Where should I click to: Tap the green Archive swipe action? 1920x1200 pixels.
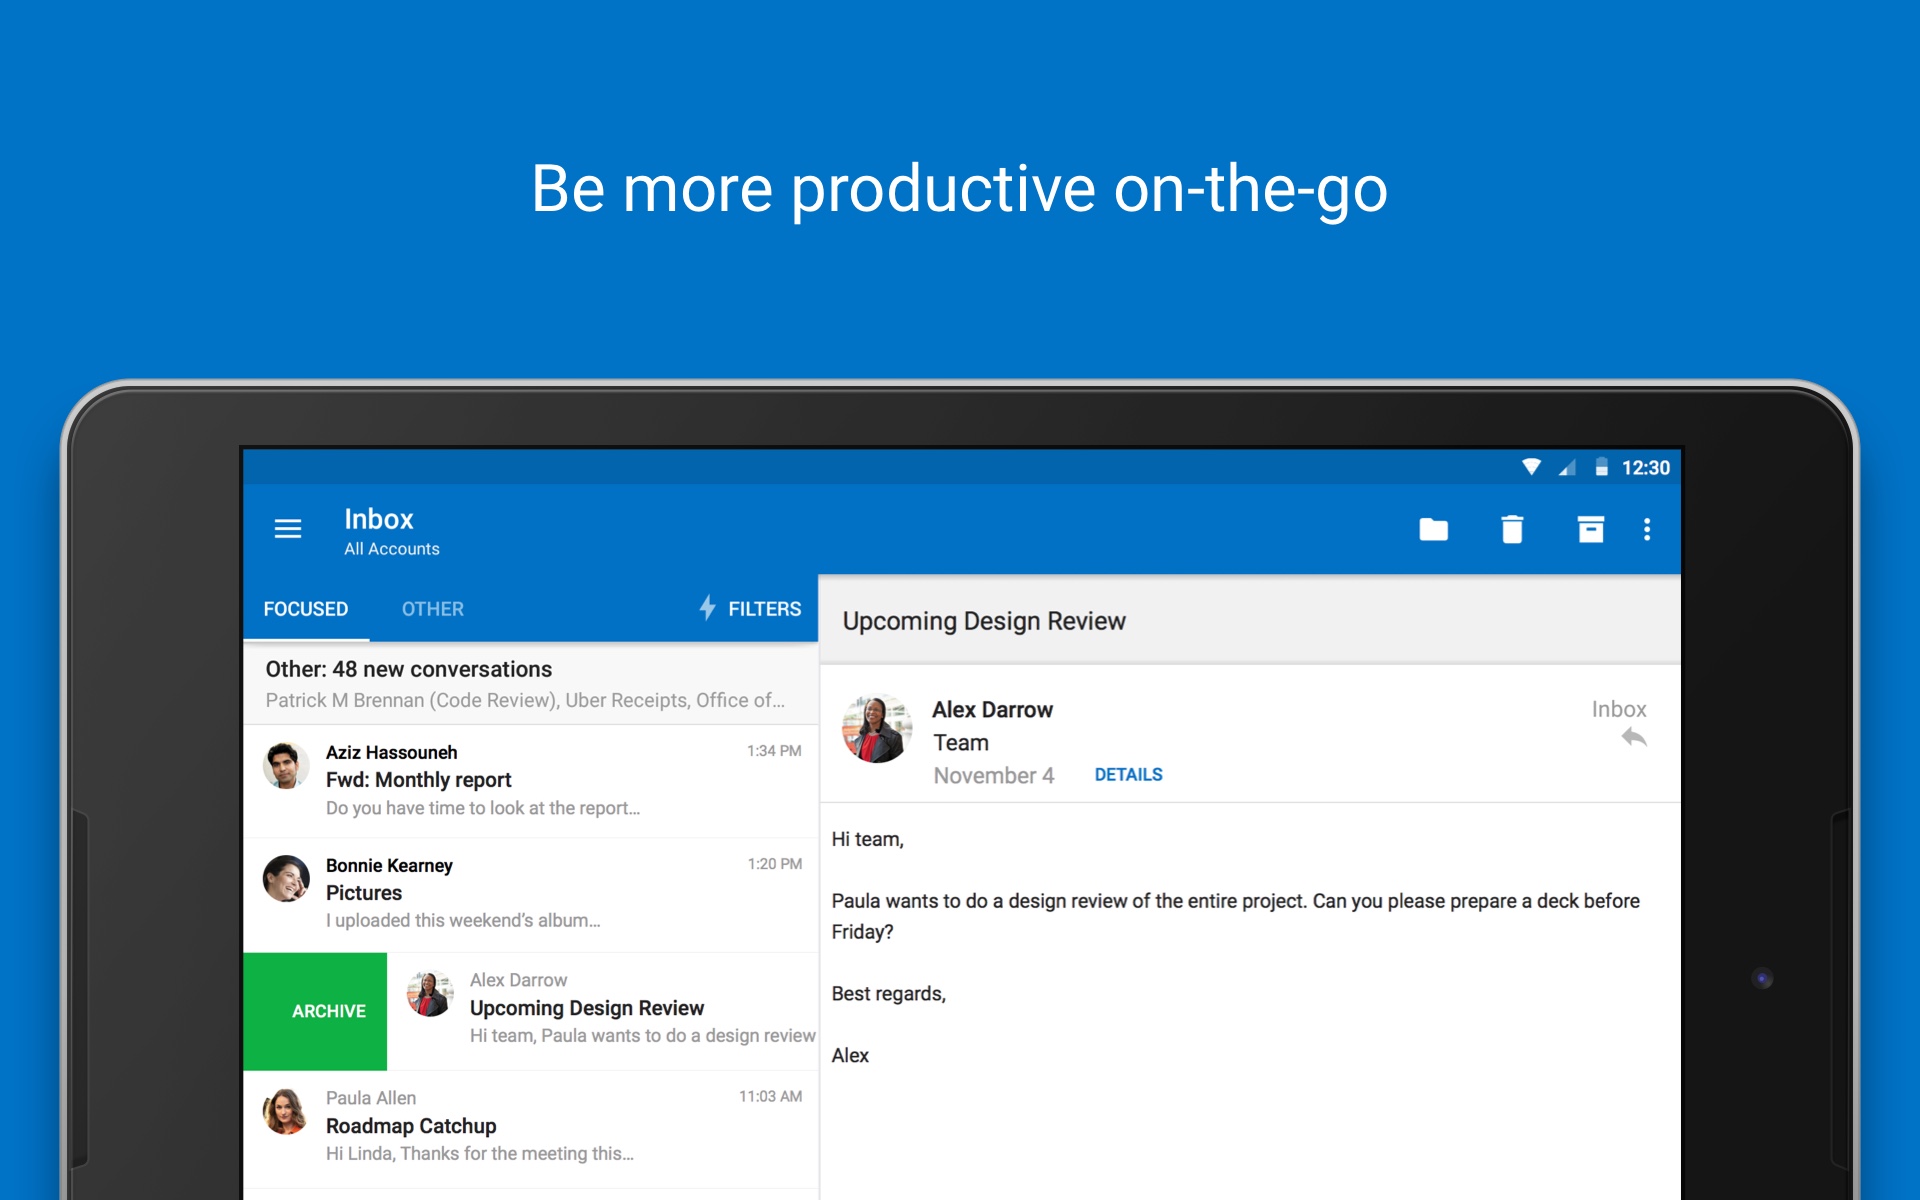point(315,1011)
